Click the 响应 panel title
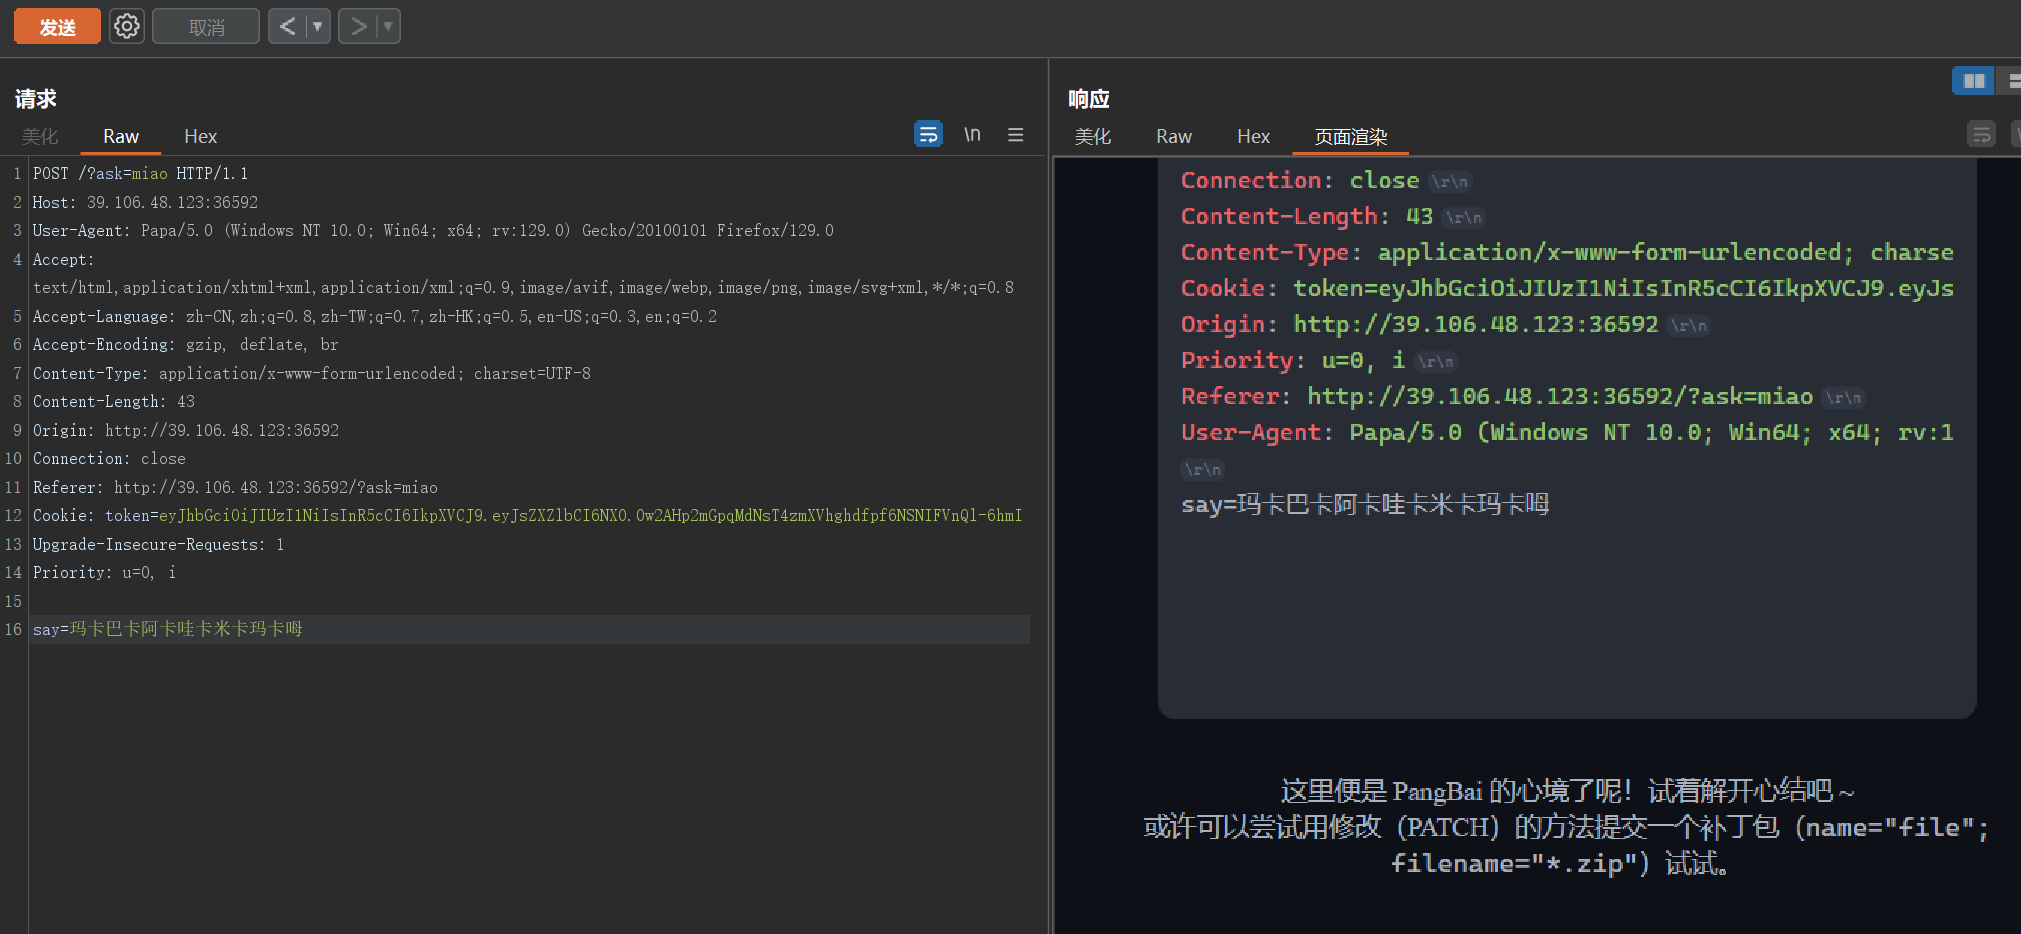Screen dimensions: 2021x934 (1088, 98)
